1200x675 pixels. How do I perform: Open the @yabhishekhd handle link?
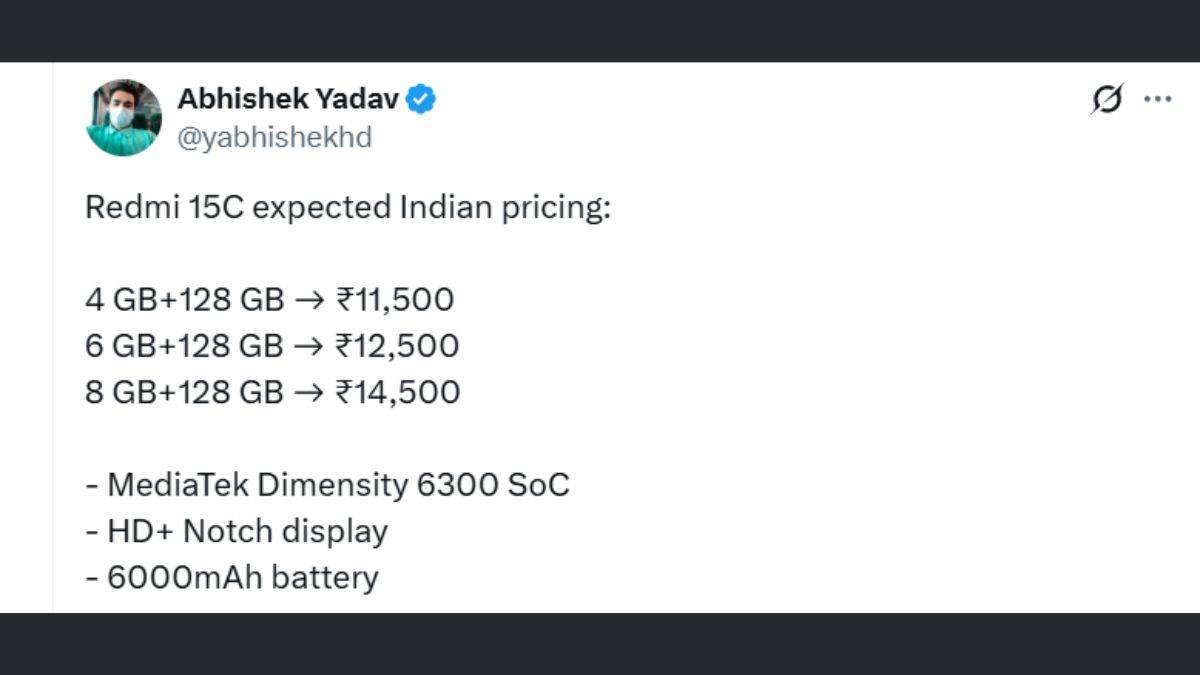point(274,137)
